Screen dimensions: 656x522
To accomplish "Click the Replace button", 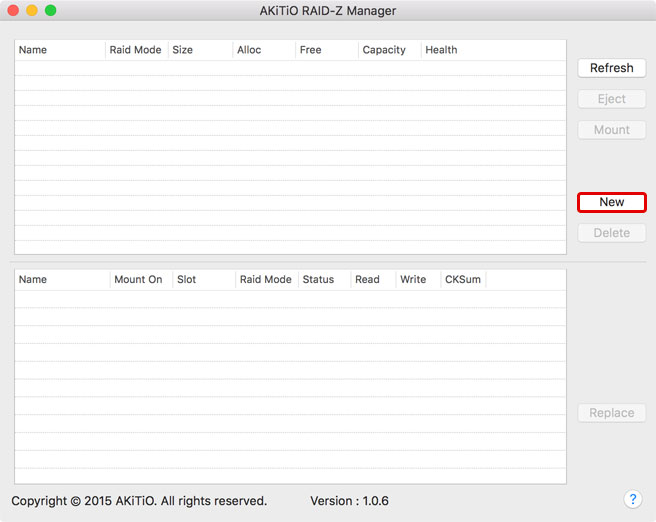I will click(x=611, y=413).
